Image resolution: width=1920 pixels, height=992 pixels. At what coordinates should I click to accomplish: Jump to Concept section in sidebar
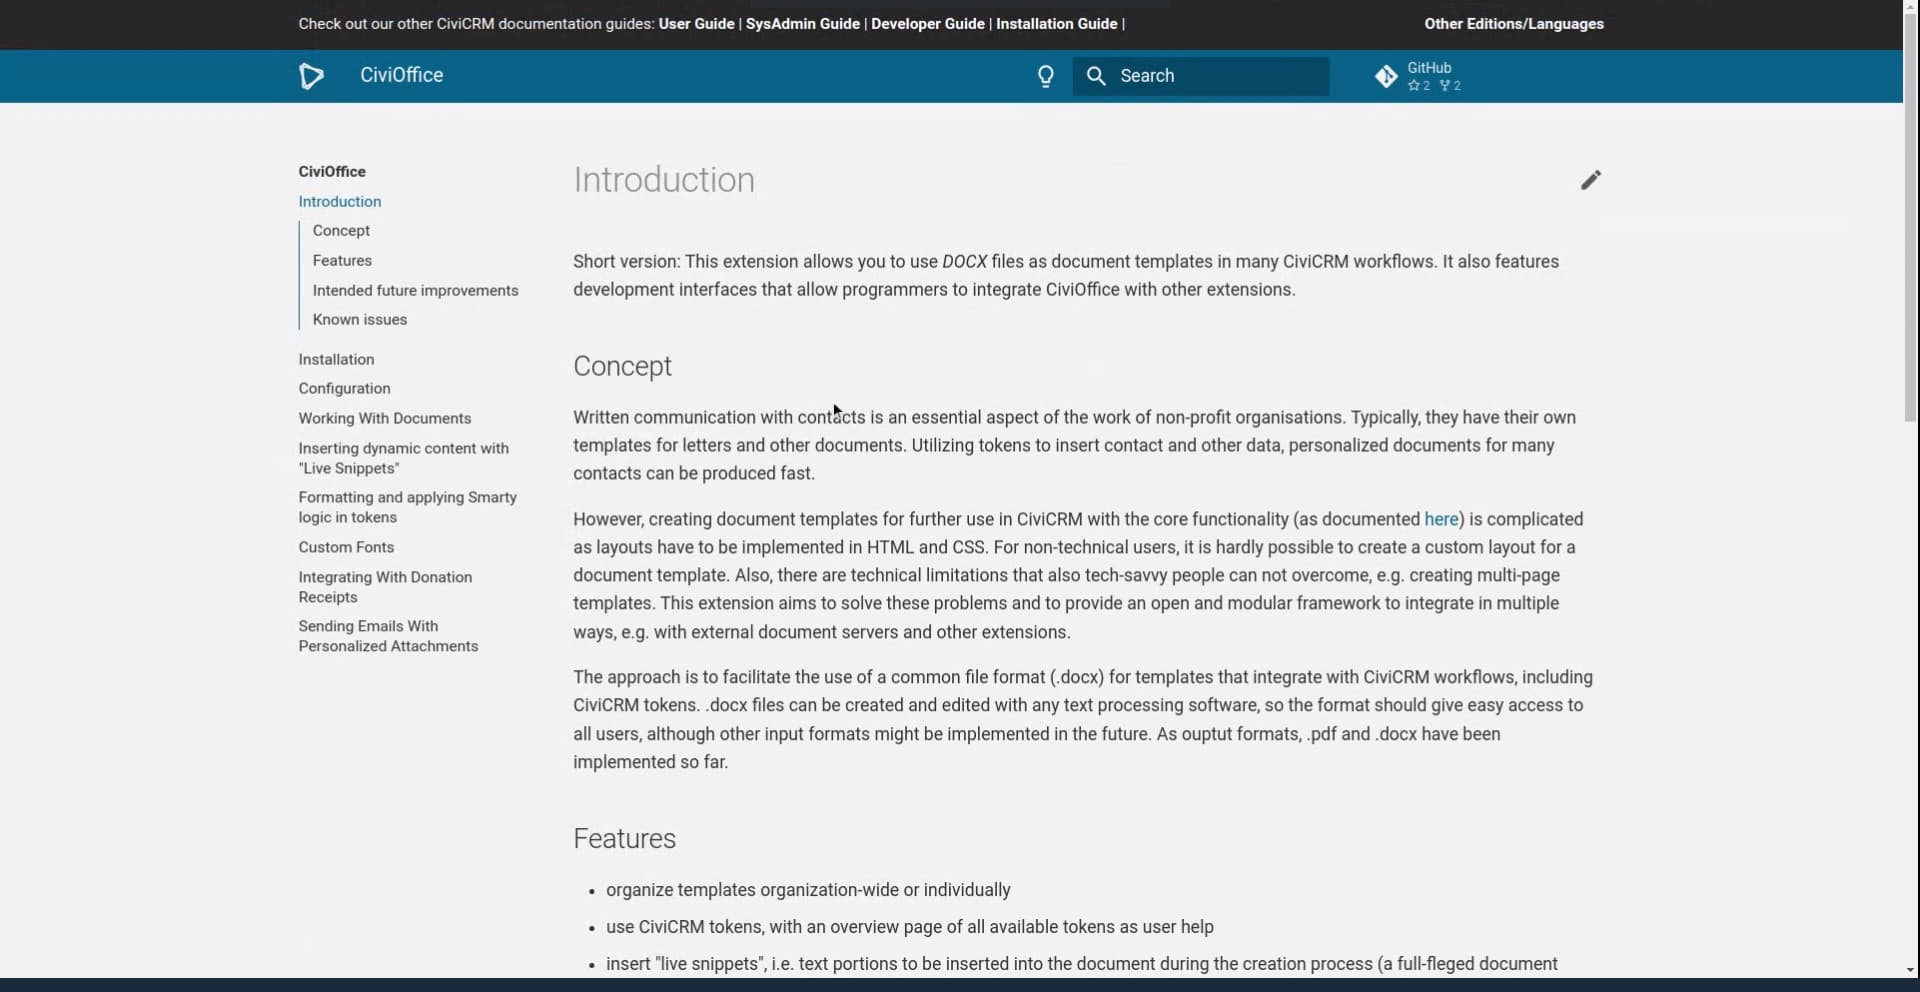tap(341, 230)
